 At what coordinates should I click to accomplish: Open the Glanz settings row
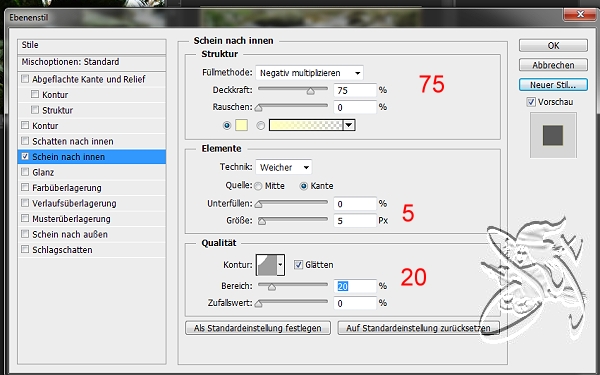click(92, 172)
